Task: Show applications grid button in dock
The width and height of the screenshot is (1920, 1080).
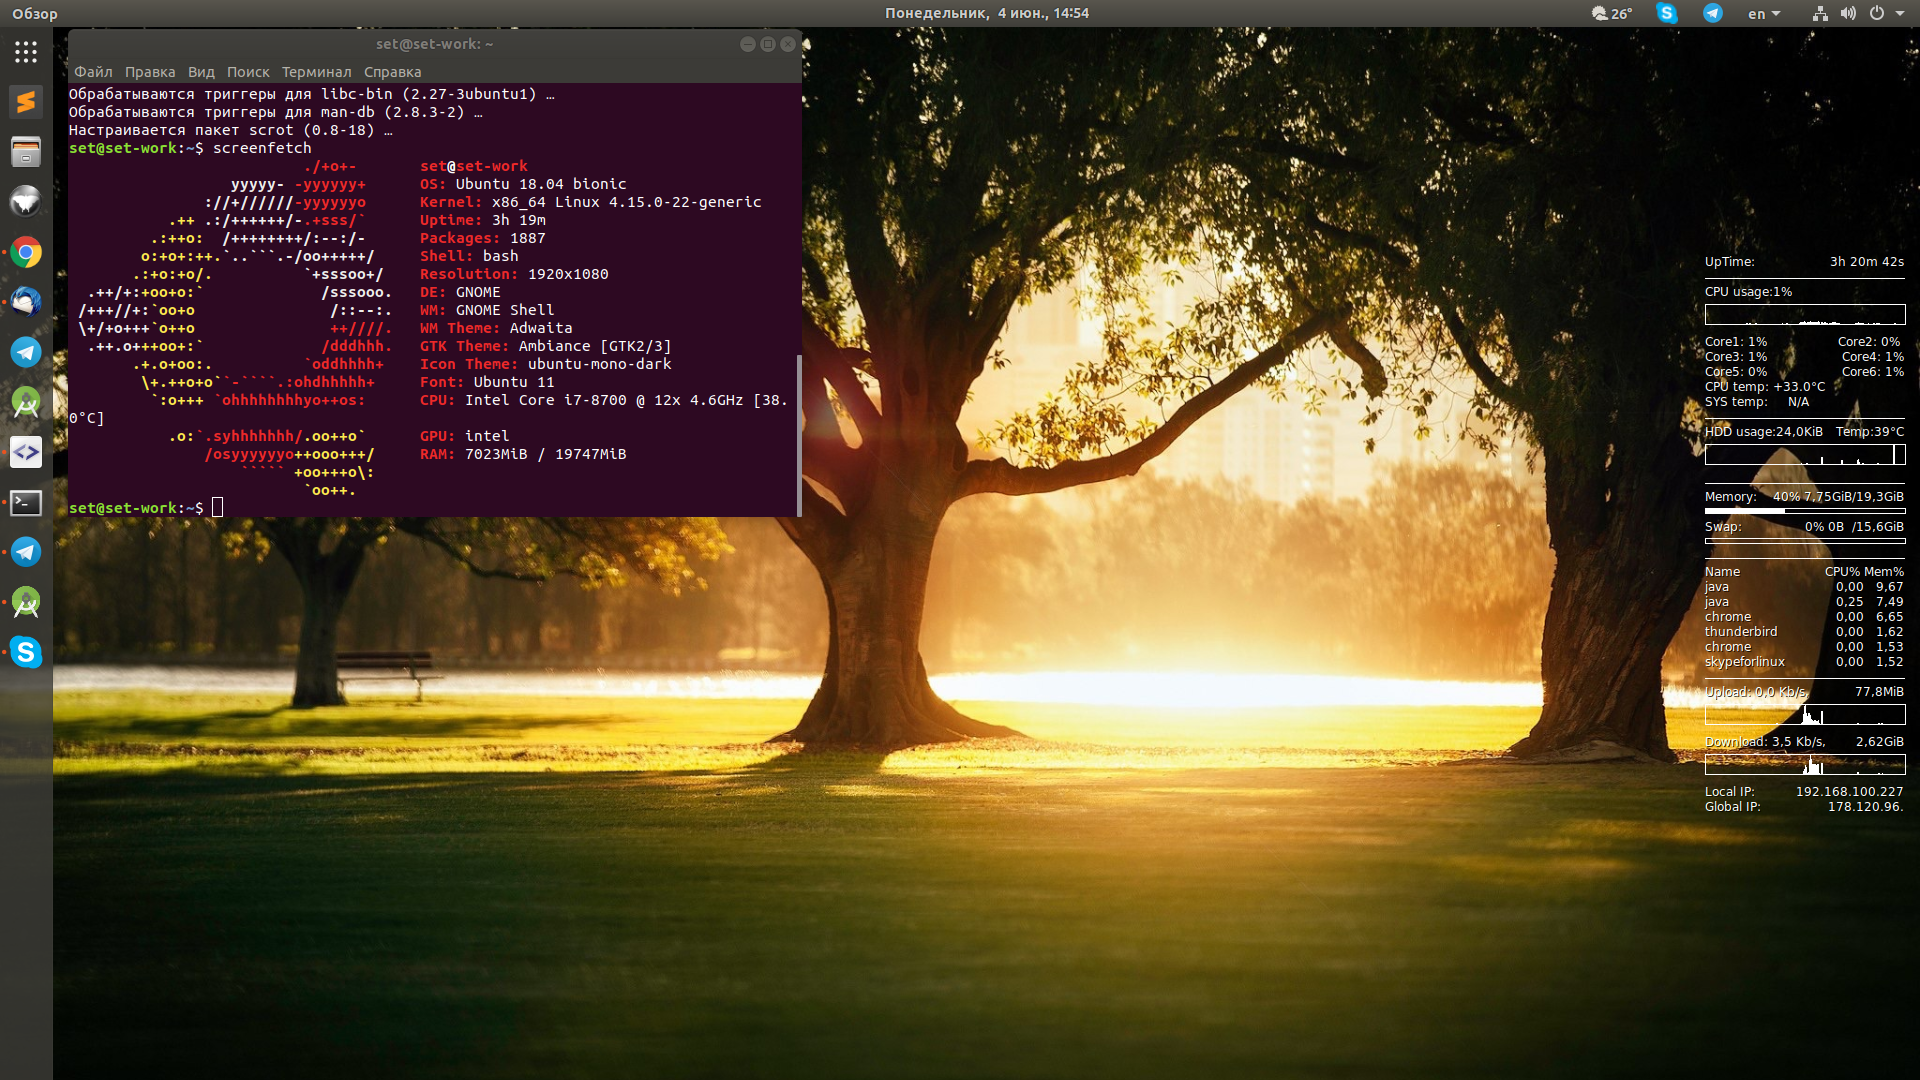Action: [x=26, y=52]
